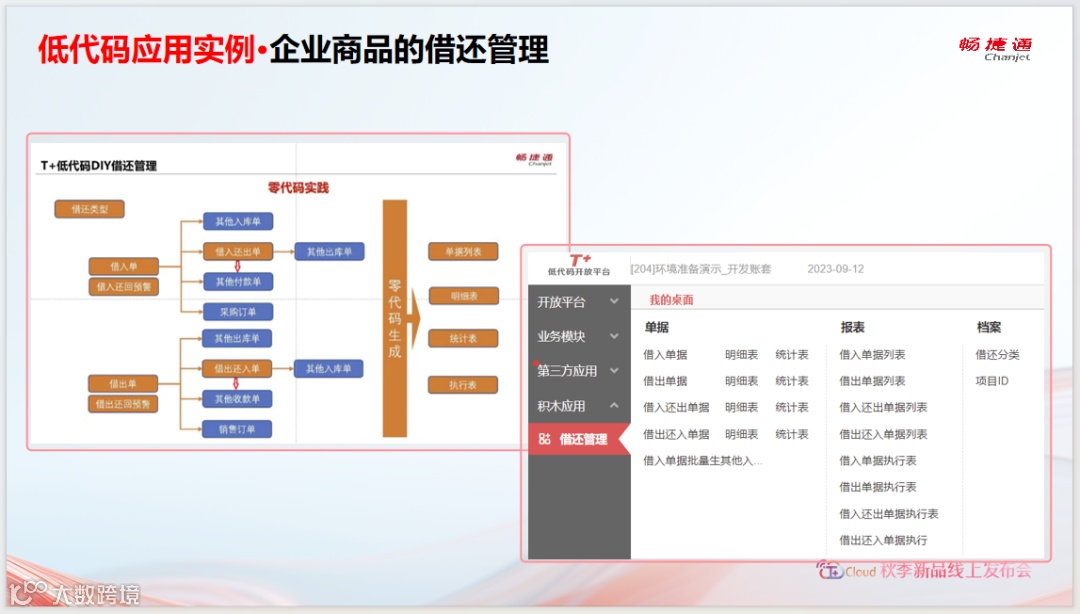This screenshot has height=614, width=1080.
Task: Expand the 业务模块 chevron
Action: (614, 336)
